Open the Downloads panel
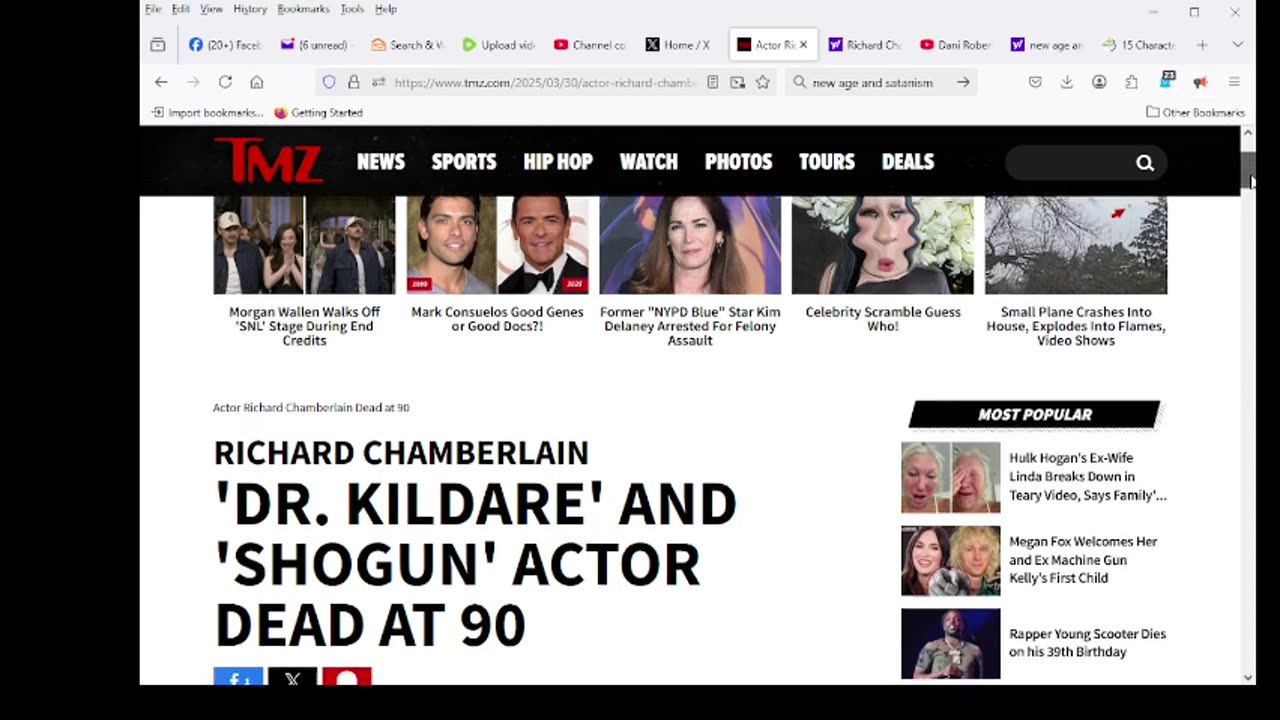The width and height of the screenshot is (1280, 720). [1067, 82]
